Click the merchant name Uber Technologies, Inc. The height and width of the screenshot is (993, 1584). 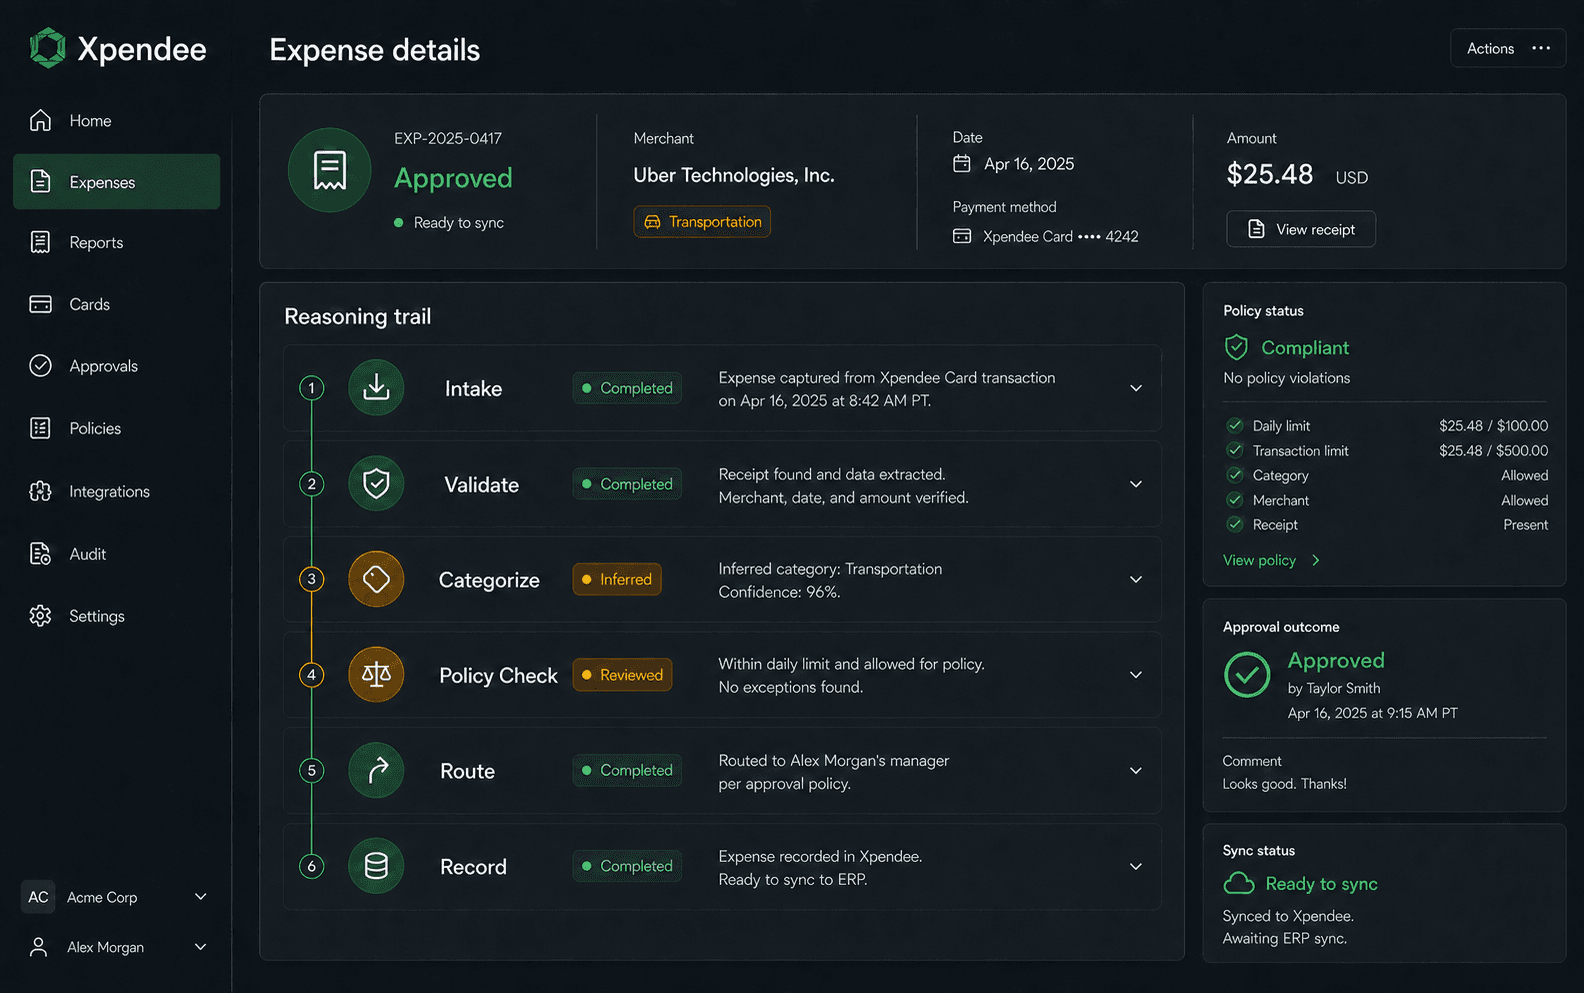click(734, 175)
